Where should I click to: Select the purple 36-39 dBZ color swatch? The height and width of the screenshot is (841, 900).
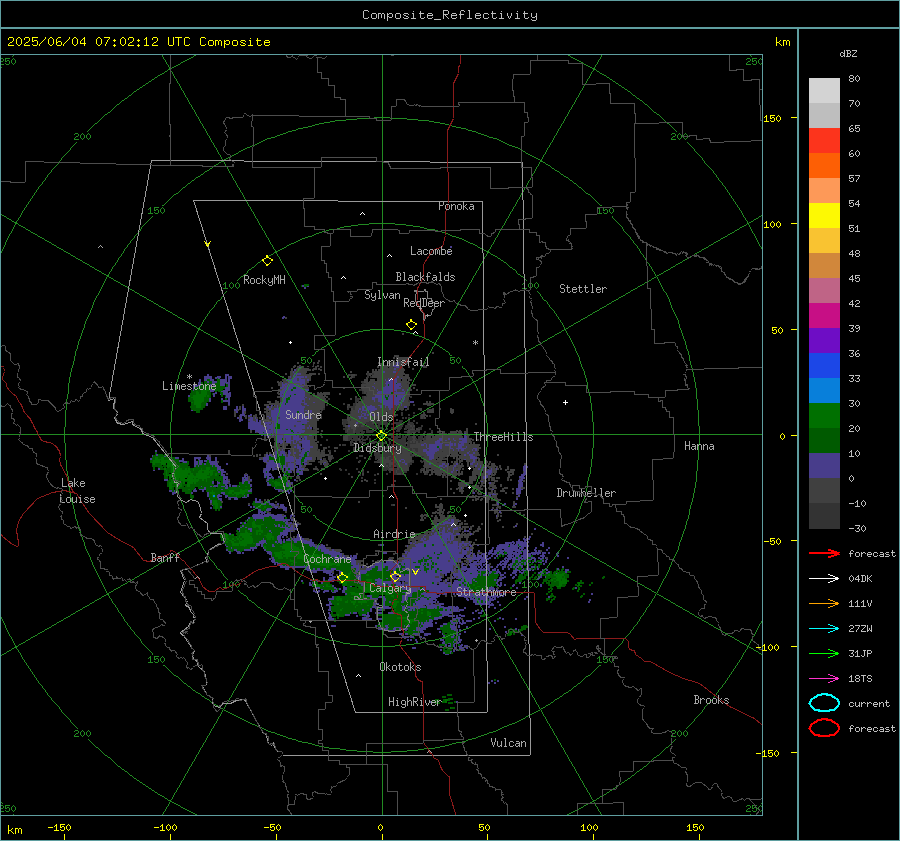[x=824, y=341]
